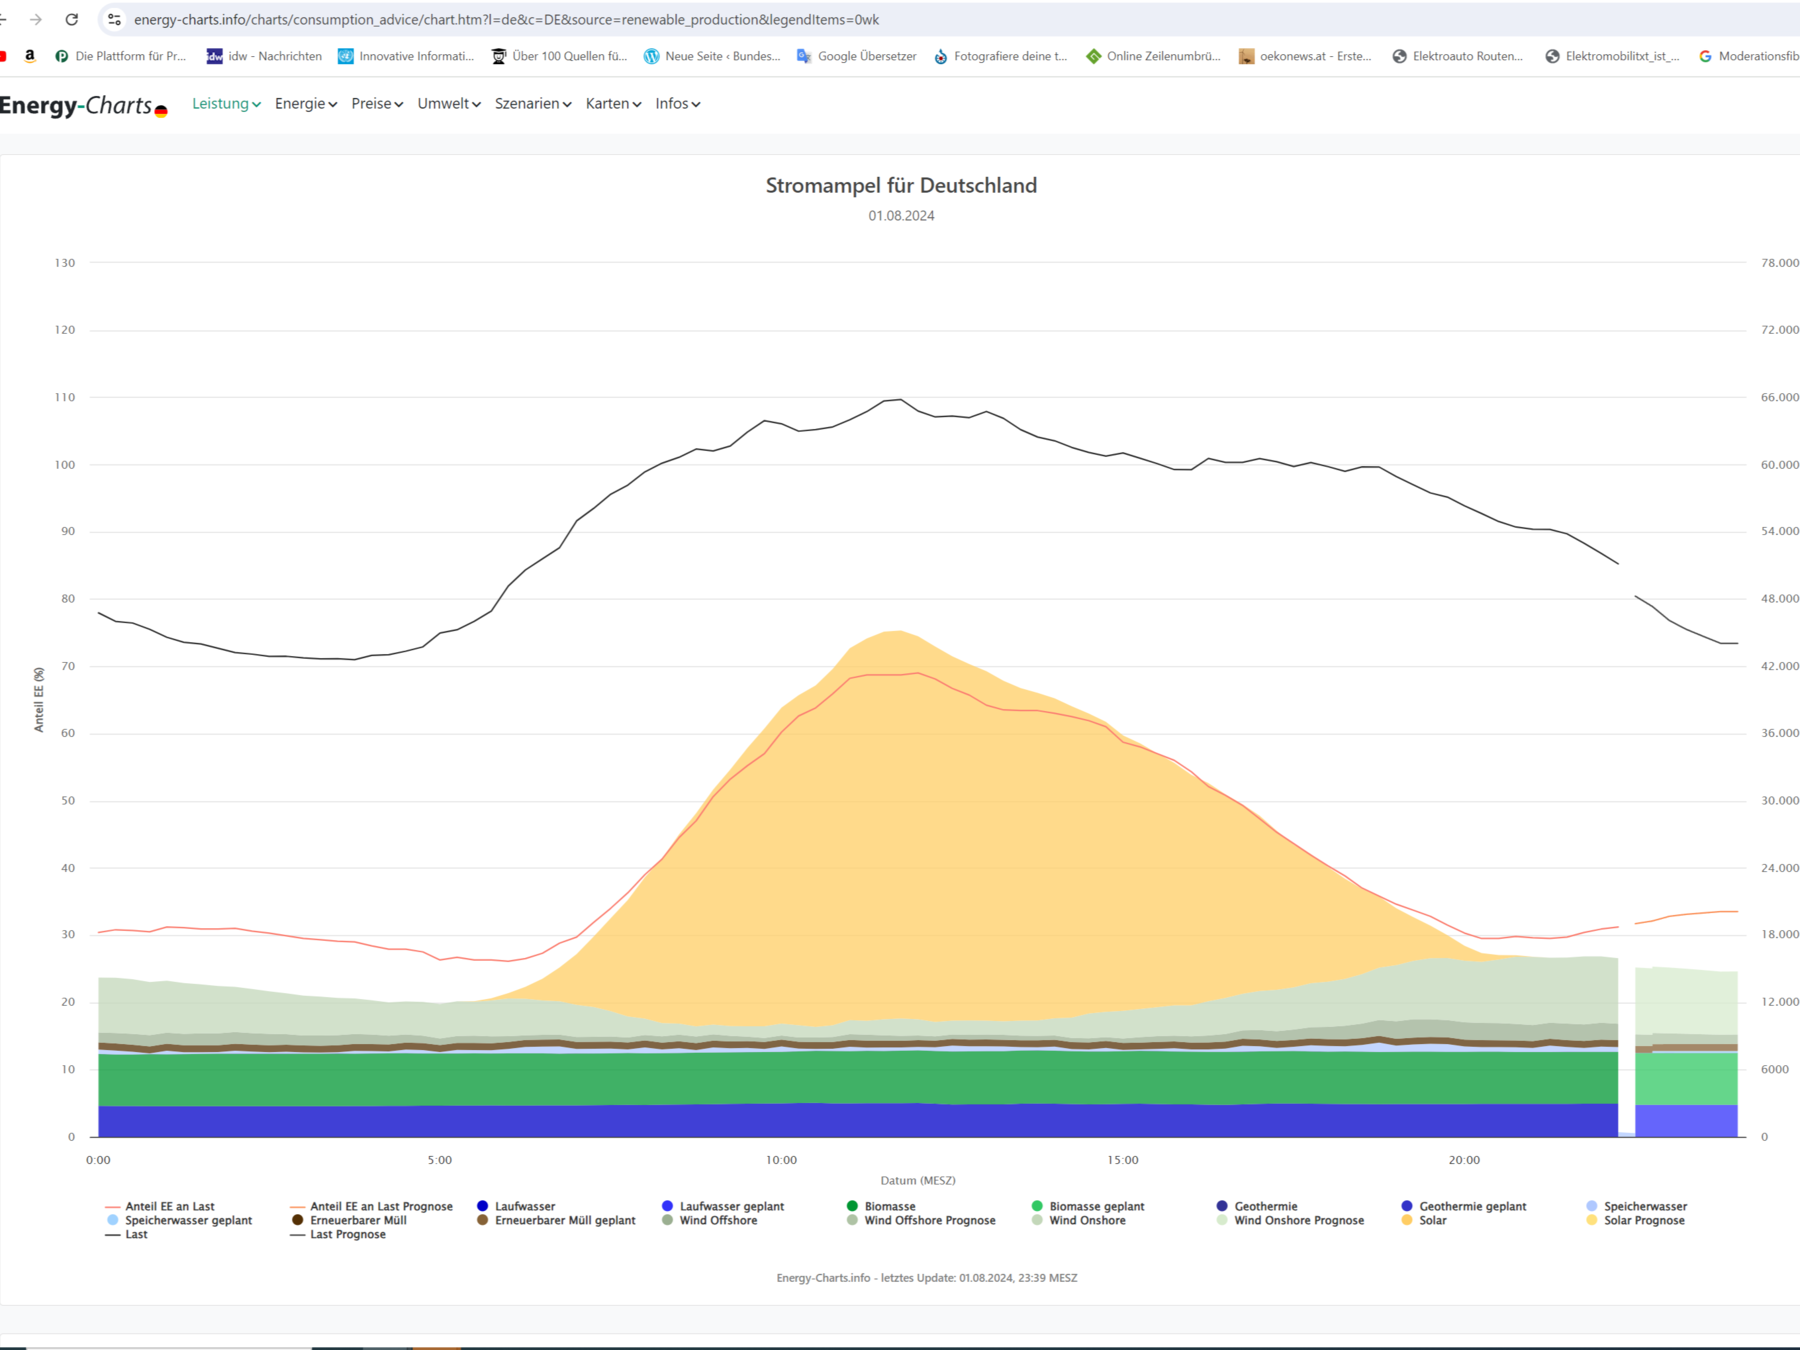This screenshot has height=1350, width=1800.
Task: Expand the Szenarien menu
Action: 533,104
